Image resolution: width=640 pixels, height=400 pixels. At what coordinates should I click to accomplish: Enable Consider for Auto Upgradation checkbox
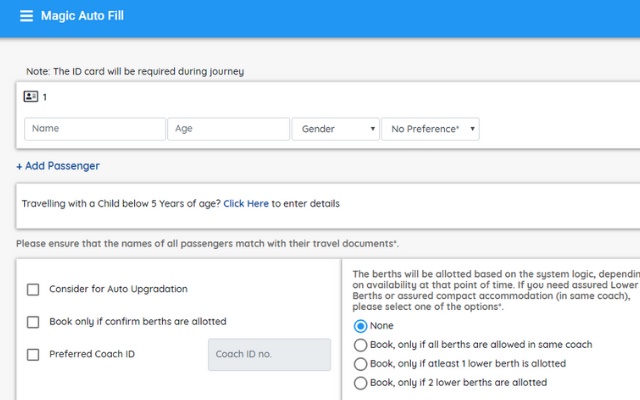point(33,289)
